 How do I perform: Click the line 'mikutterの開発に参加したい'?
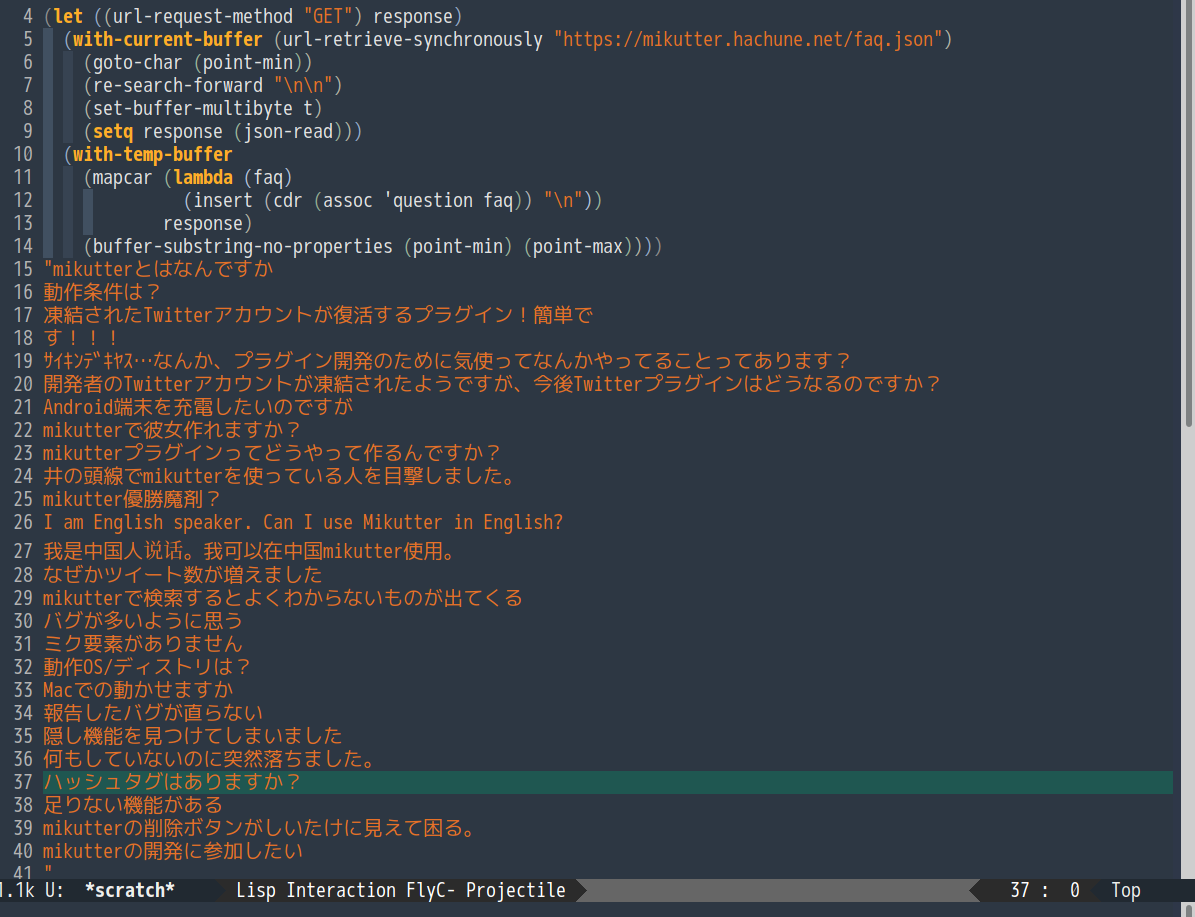pos(172,851)
